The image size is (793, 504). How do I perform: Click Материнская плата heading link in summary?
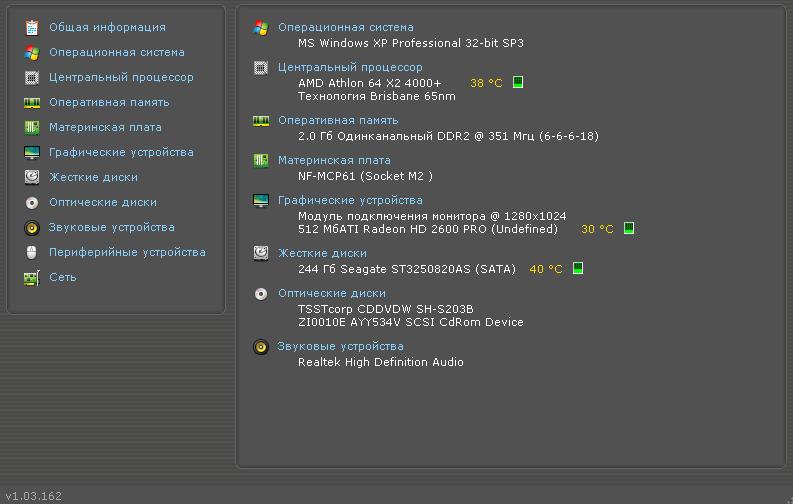(334, 160)
